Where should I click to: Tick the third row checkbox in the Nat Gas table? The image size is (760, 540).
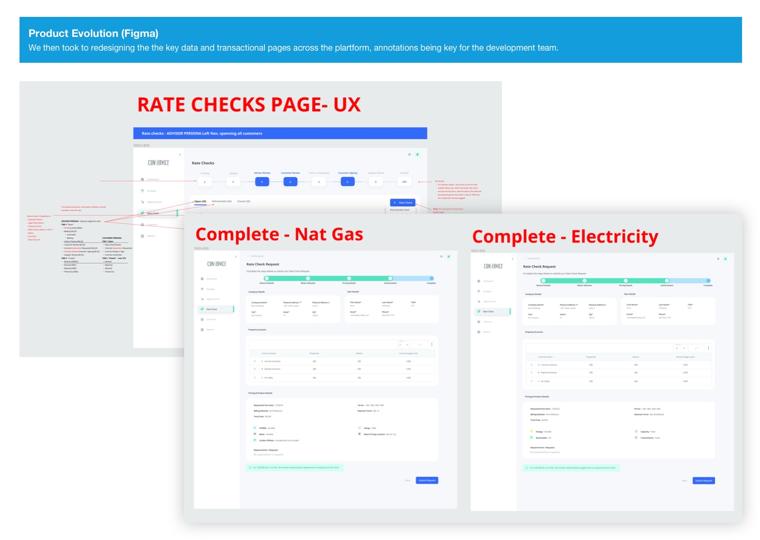click(255, 377)
